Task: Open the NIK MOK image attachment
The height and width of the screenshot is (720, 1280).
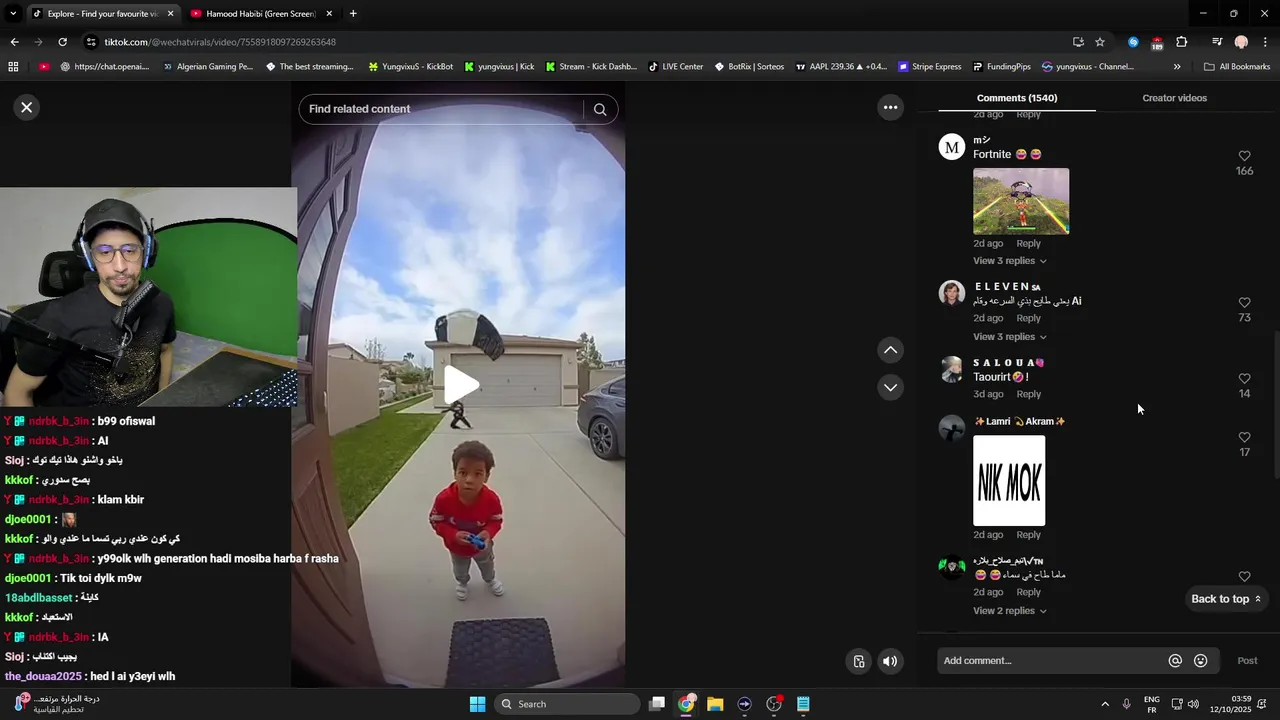Action: click(1009, 481)
